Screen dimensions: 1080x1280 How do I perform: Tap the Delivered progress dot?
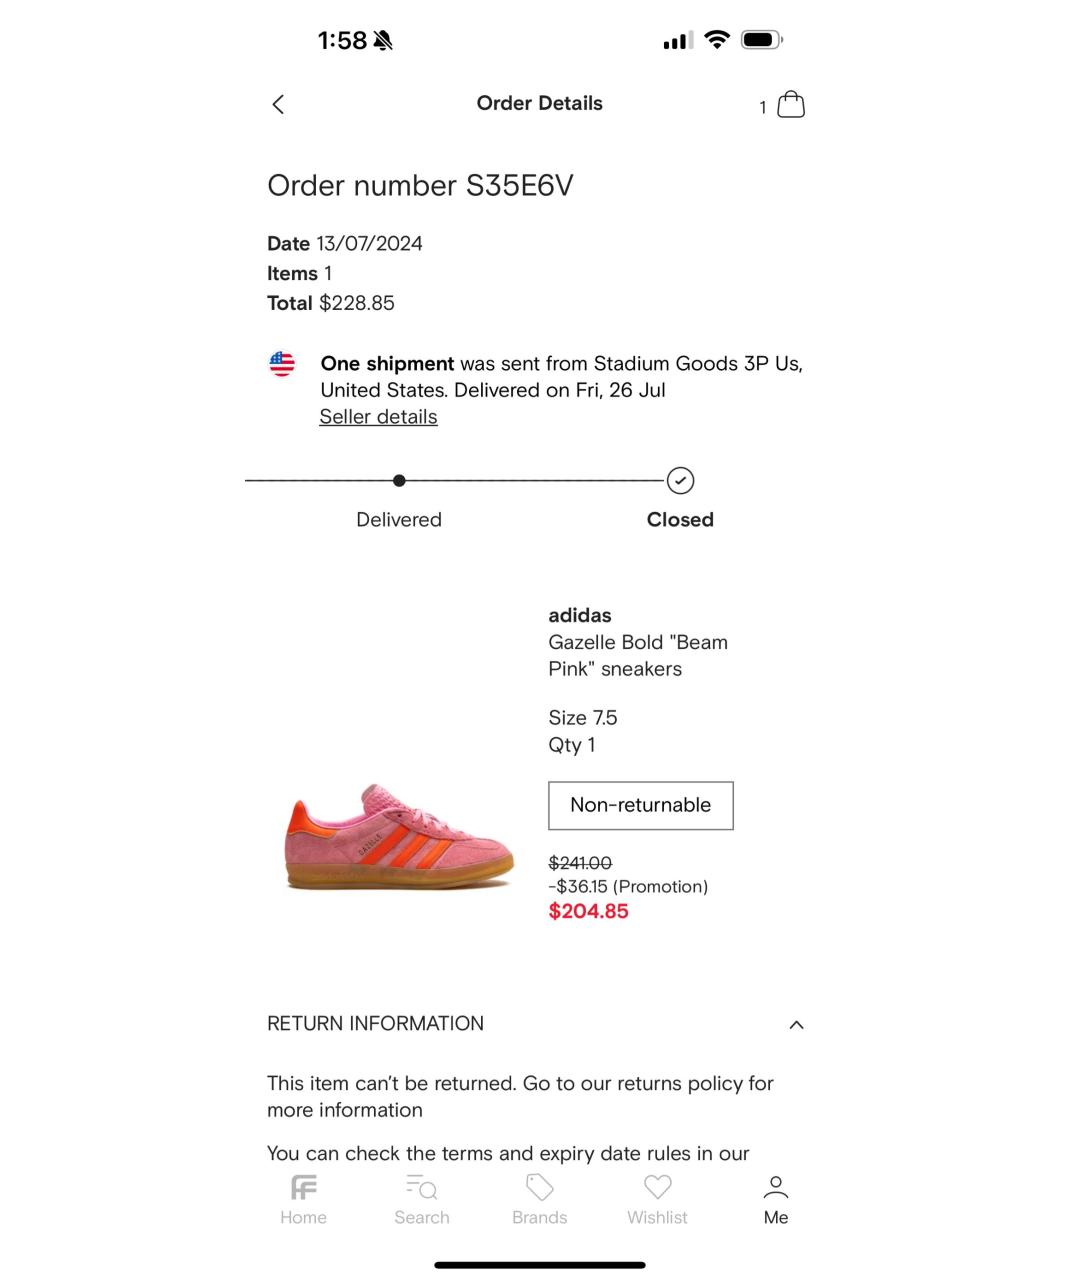[x=399, y=481]
